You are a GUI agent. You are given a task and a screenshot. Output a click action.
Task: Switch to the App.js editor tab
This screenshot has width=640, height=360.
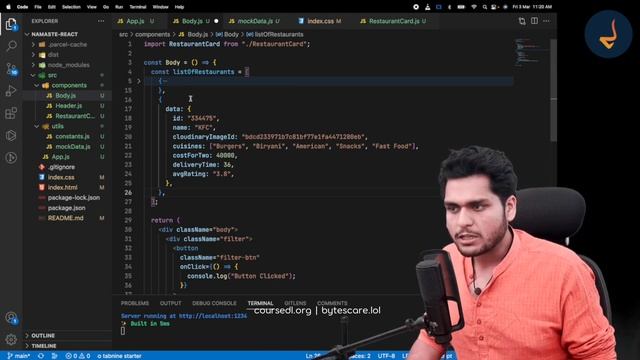(x=136, y=21)
